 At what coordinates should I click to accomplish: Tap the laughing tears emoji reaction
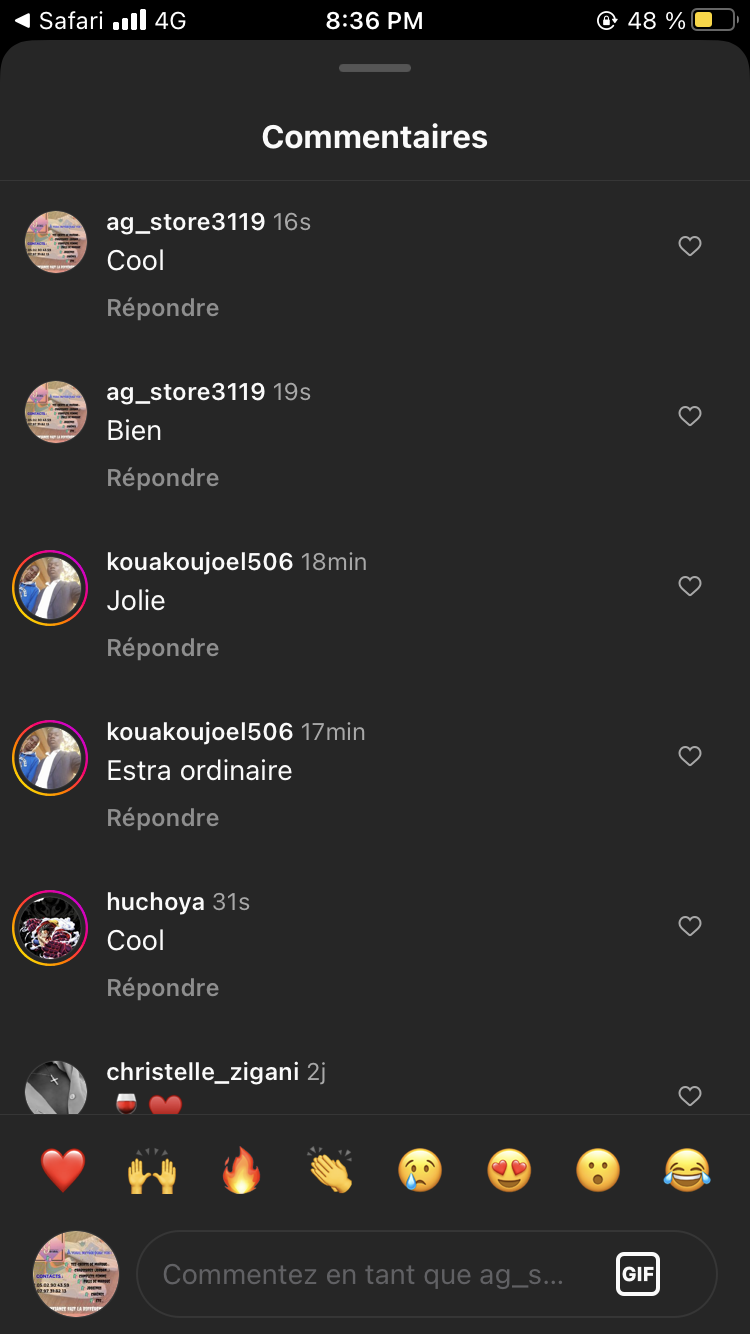tap(687, 1169)
